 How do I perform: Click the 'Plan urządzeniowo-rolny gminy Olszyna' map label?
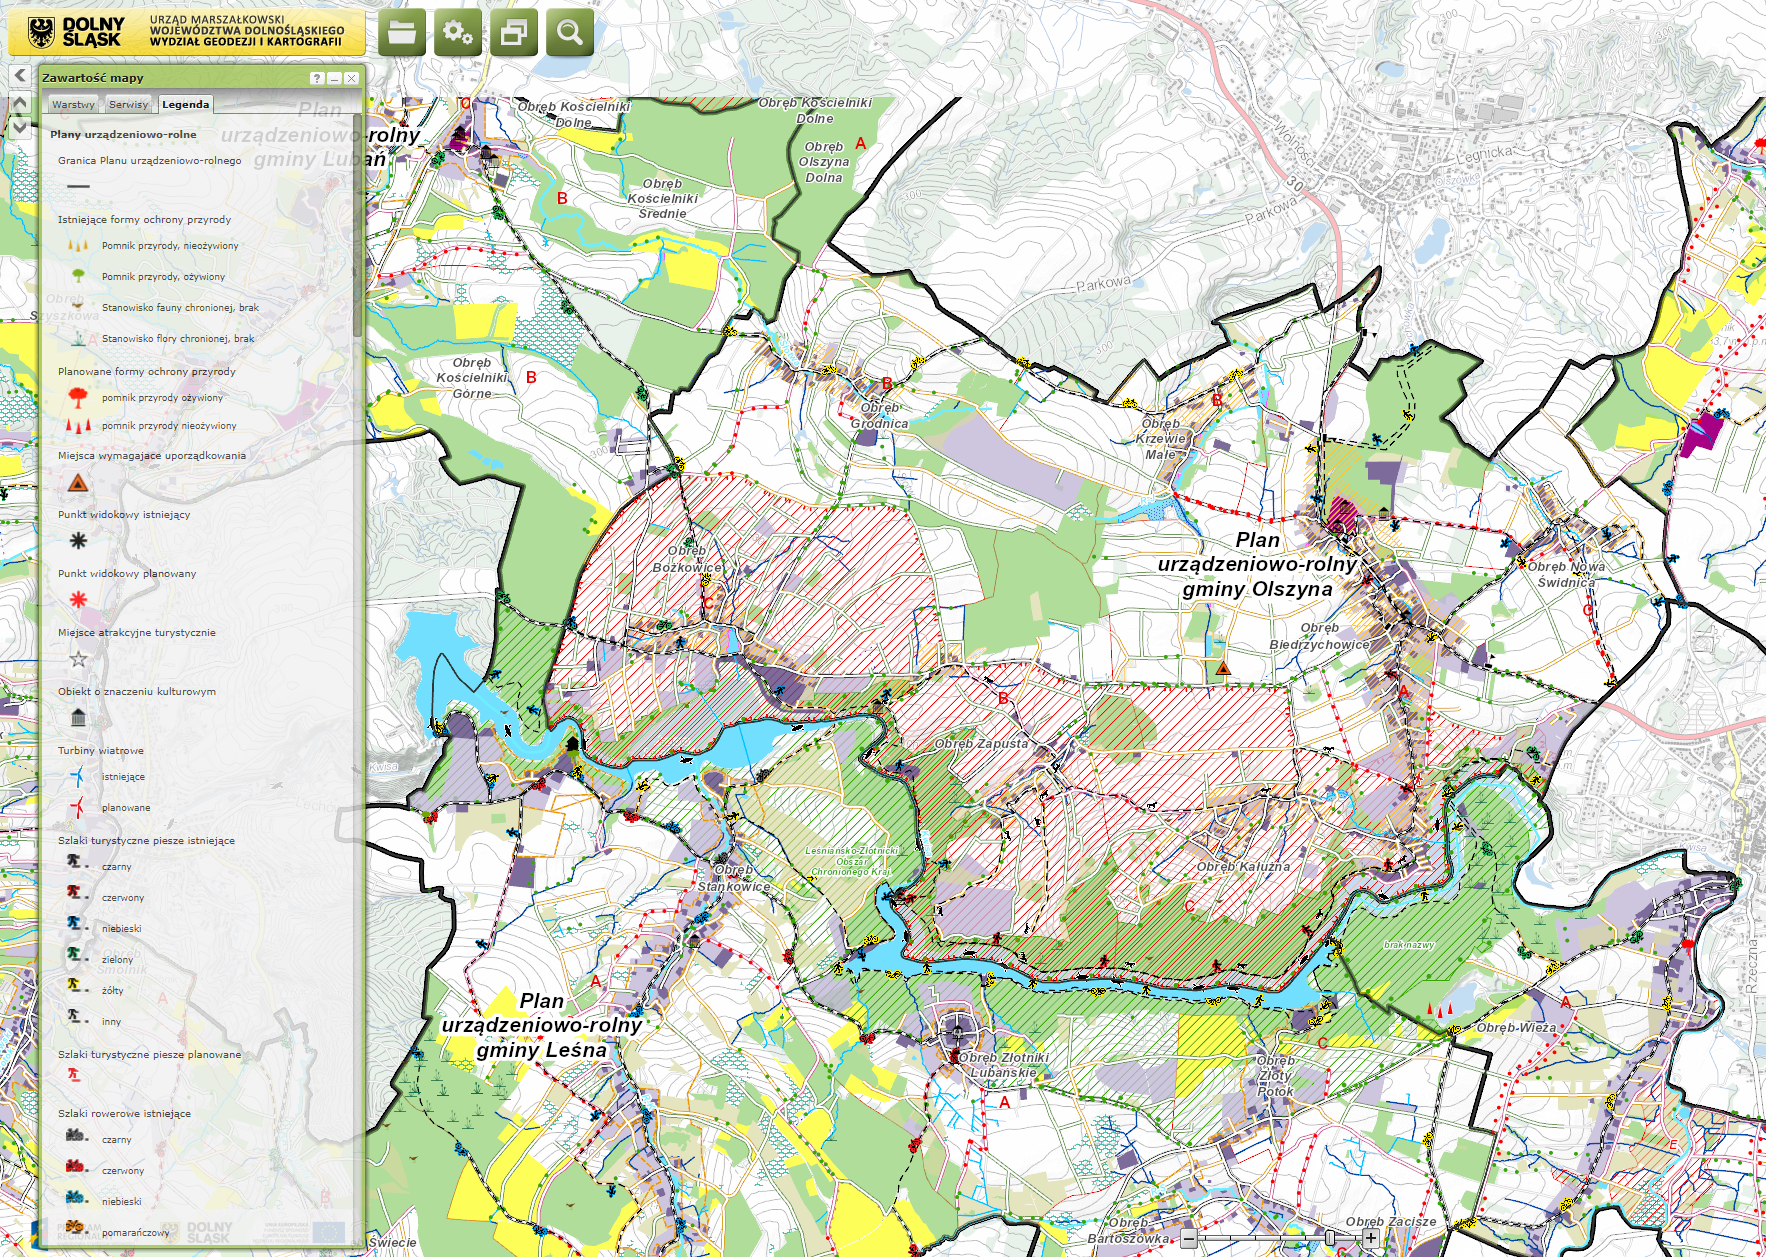pyautogui.click(x=1257, y=565)
